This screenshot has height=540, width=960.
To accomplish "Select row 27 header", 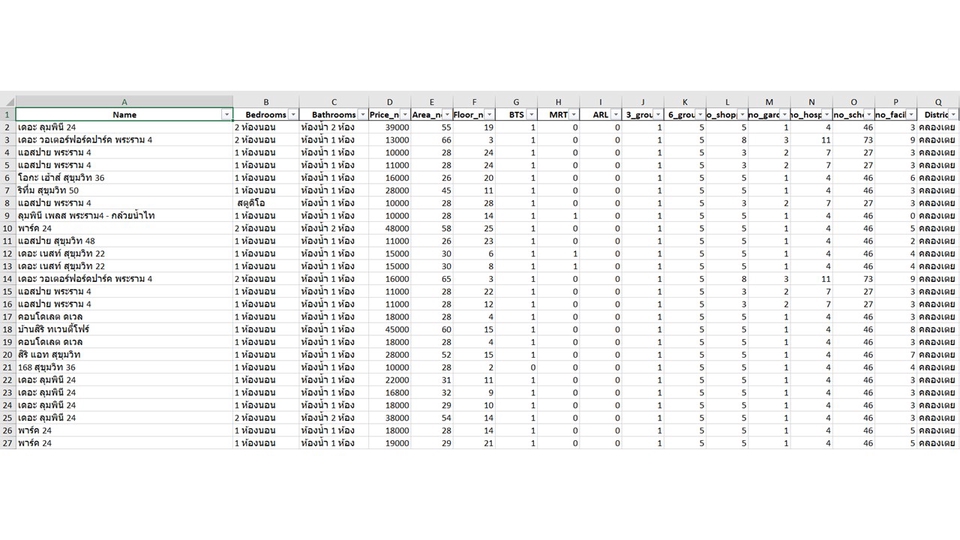I will 8,443.
